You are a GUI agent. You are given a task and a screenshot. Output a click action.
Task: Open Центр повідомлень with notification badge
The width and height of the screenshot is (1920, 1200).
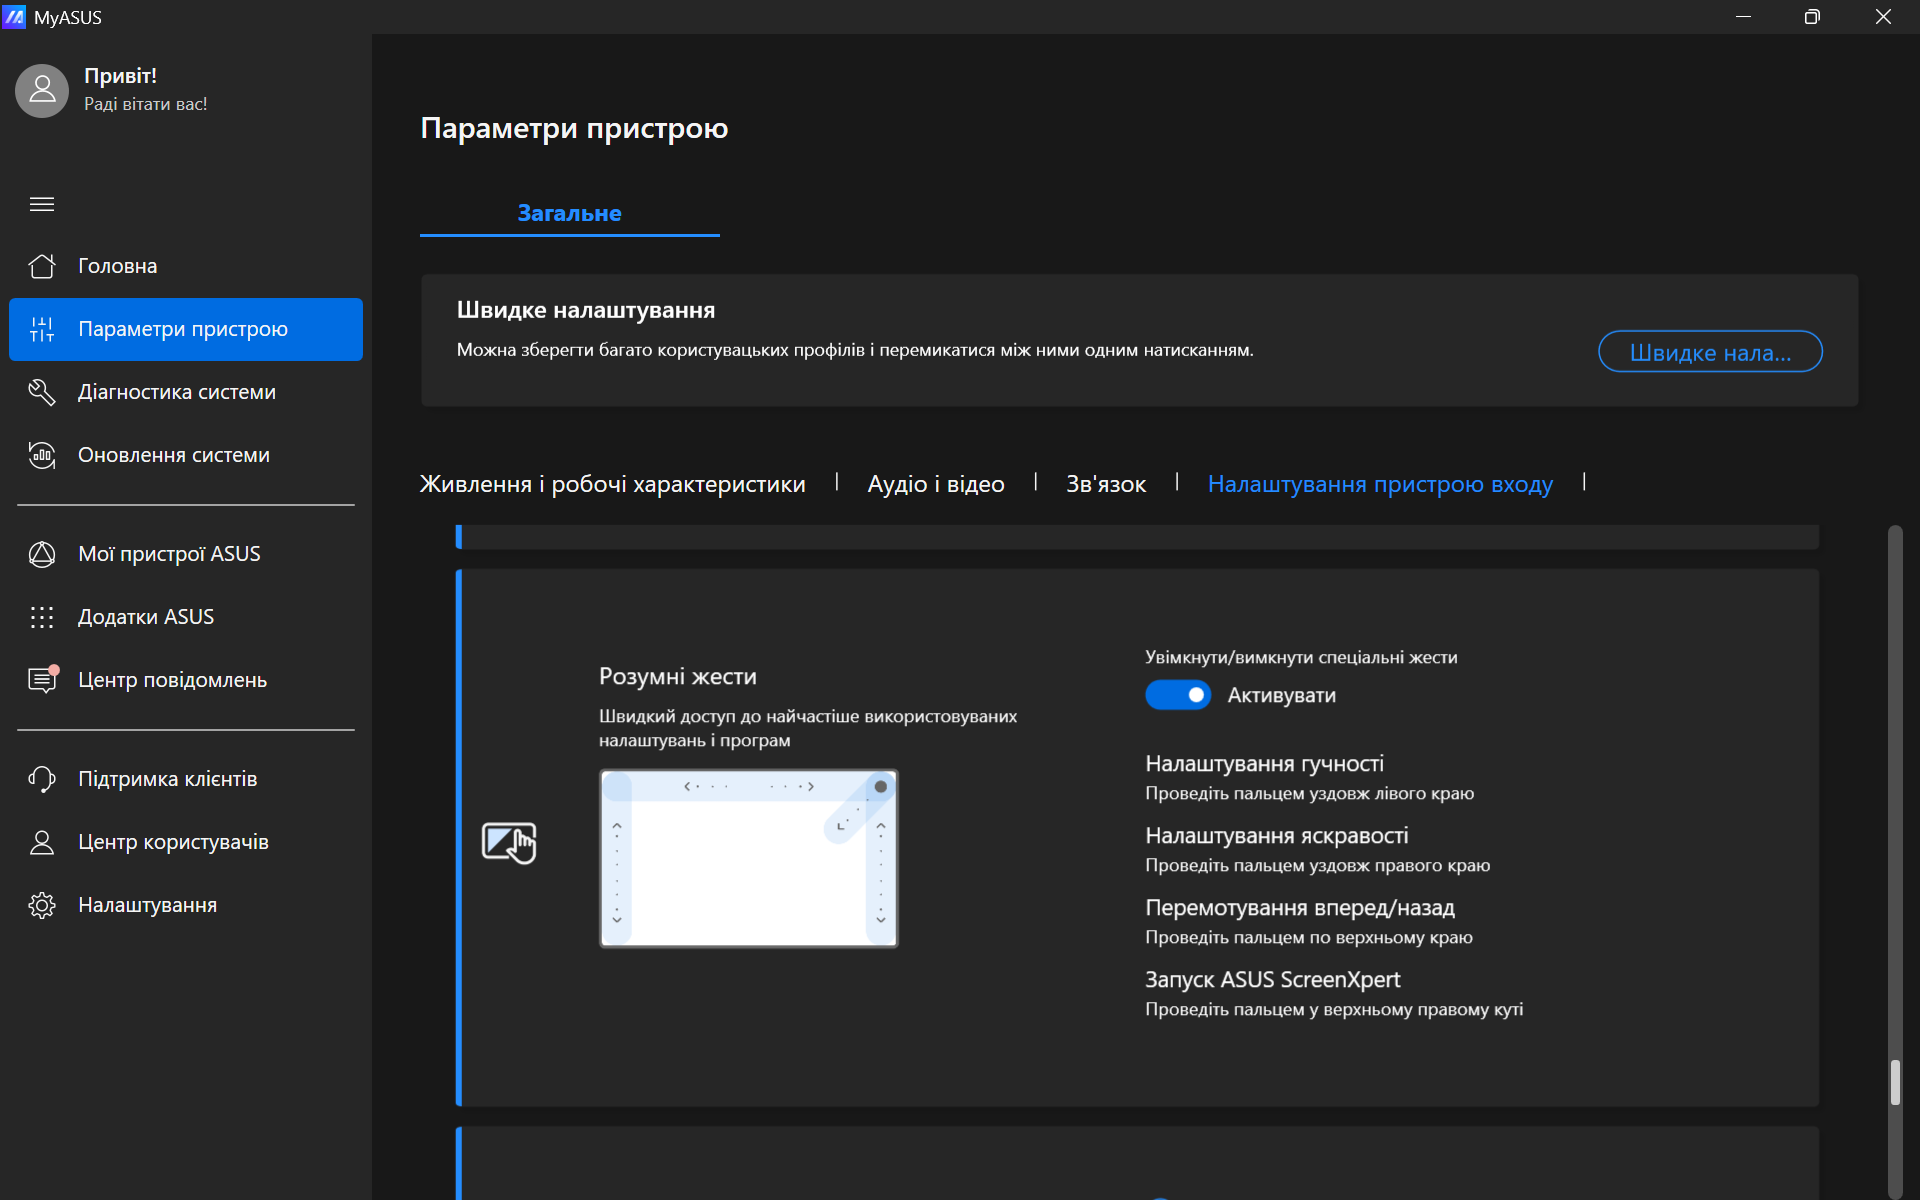(x=172, y=680)
